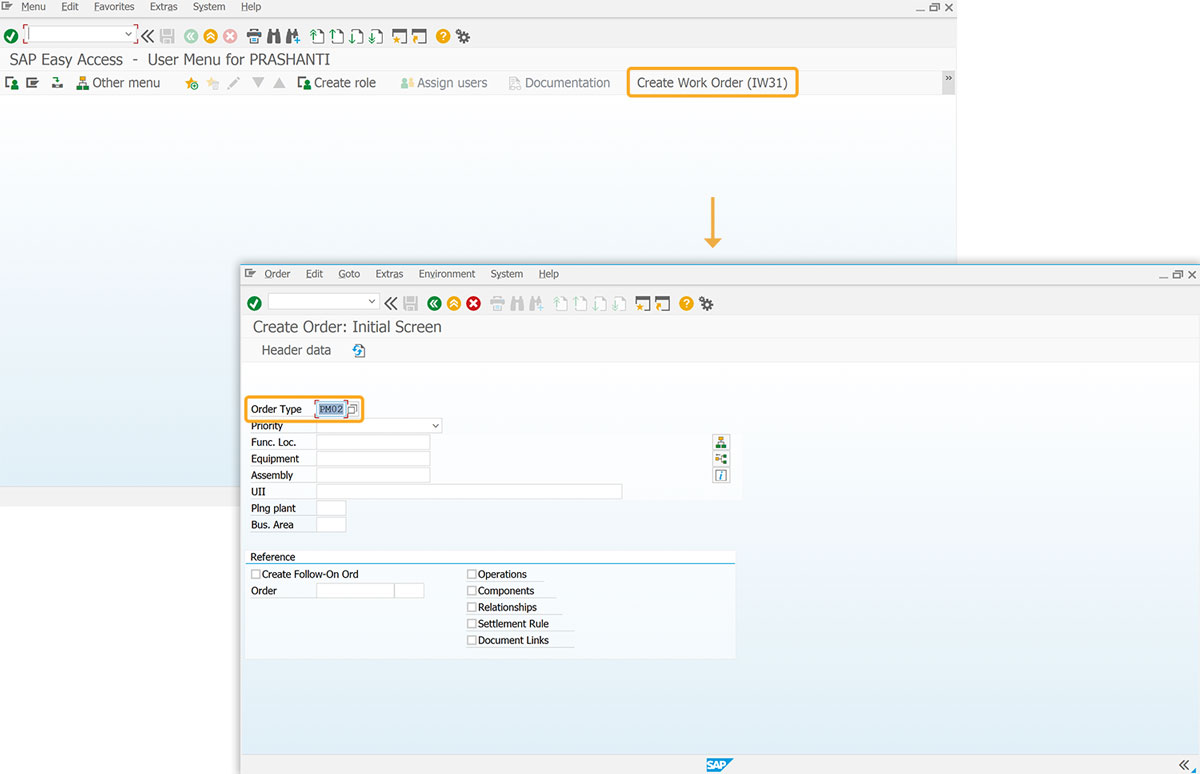Click Find binoculars icon in SAP Easy Access
The height and width of the screenshot is (774, 1200).
(273, 36)
